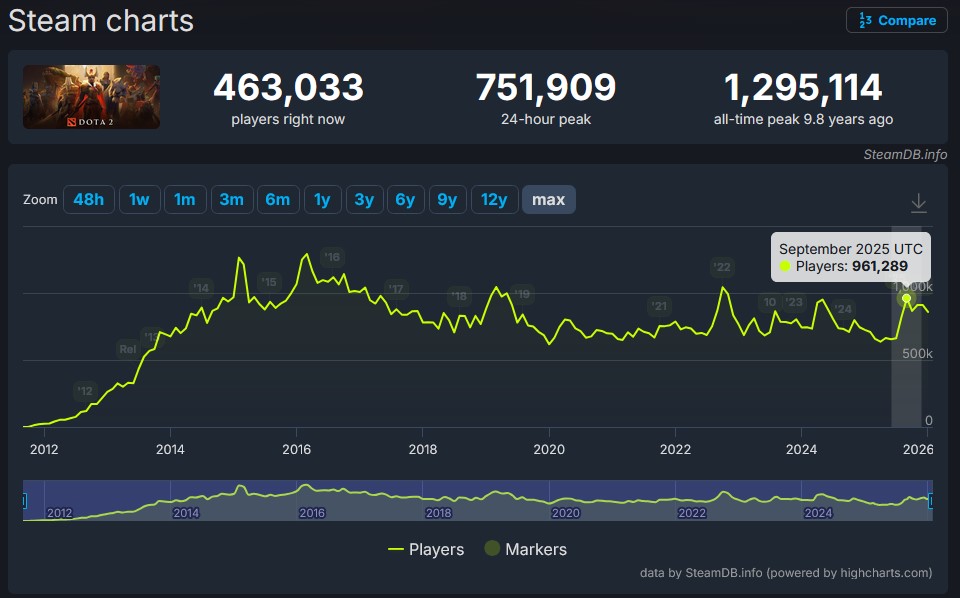The image size is (960, 598).
Task: Click the left navigator range handle
Action: (x=24, y=501)
